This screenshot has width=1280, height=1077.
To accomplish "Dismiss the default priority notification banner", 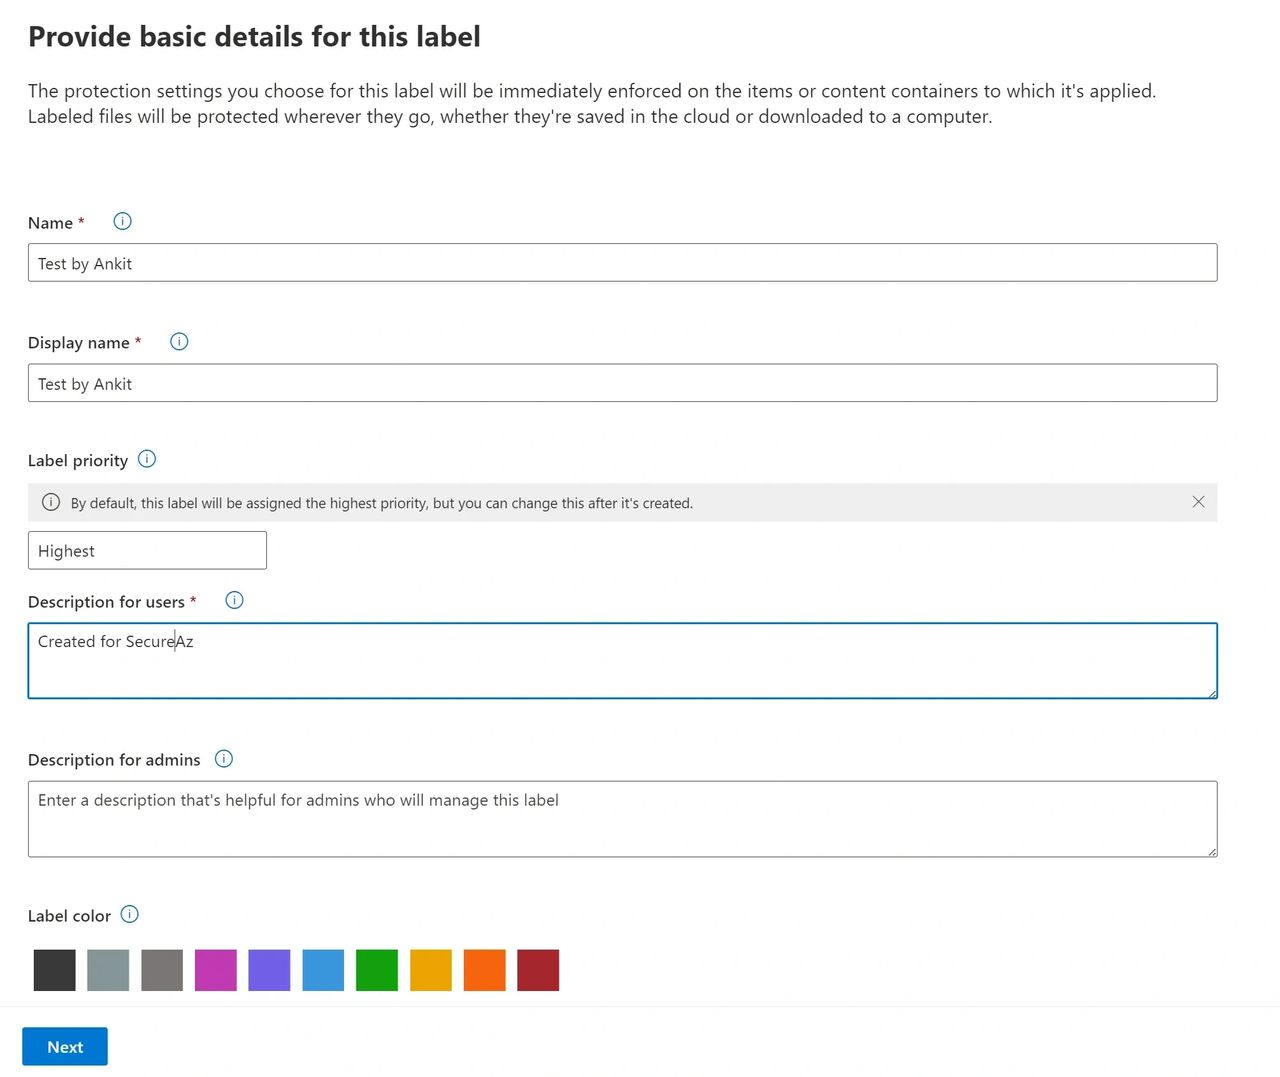I will (x=1198, y=502).
